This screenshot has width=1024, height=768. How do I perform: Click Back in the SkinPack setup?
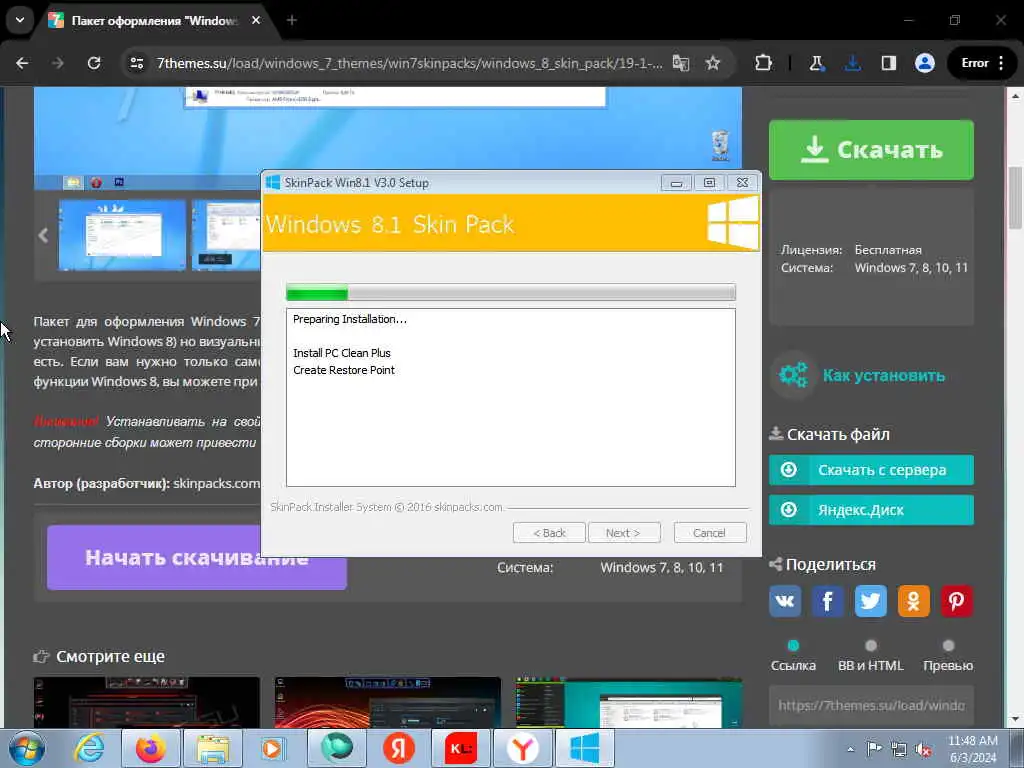click(549, 533)
